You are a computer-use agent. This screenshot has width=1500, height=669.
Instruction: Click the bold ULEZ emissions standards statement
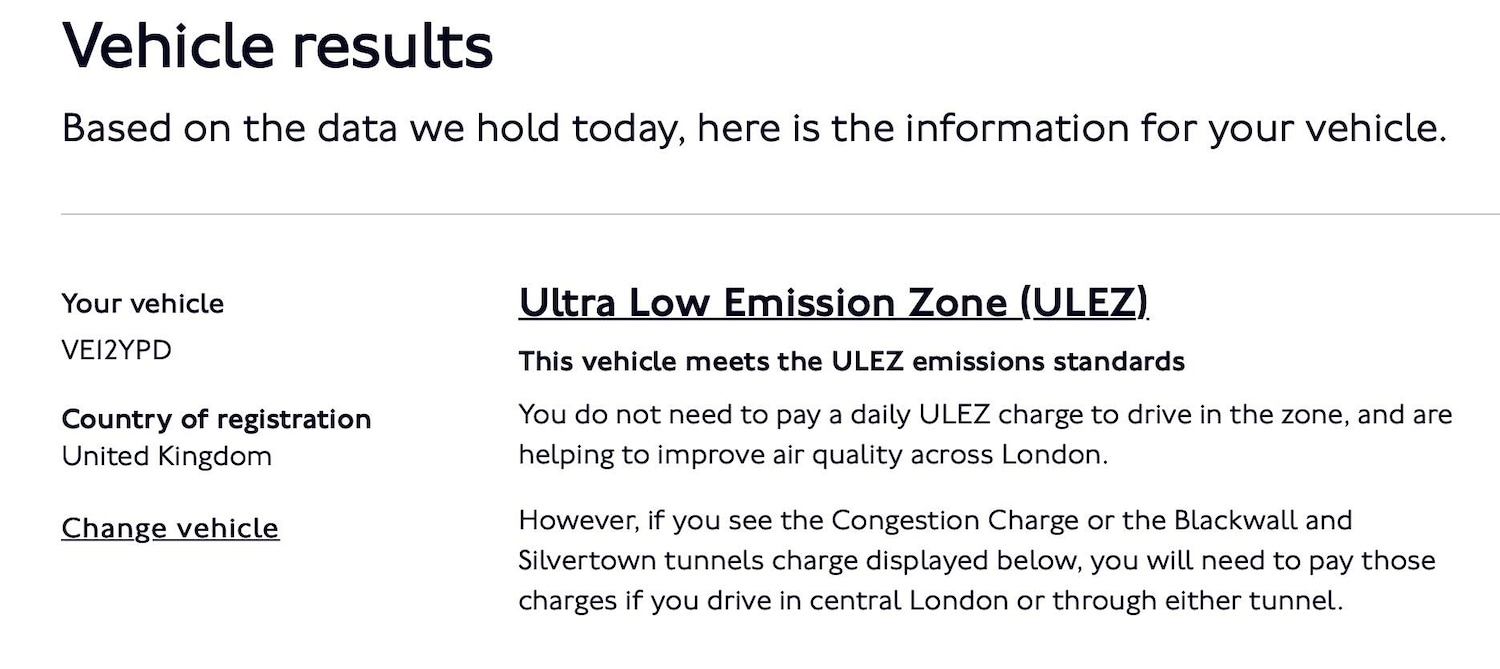[x=851, y=361]
